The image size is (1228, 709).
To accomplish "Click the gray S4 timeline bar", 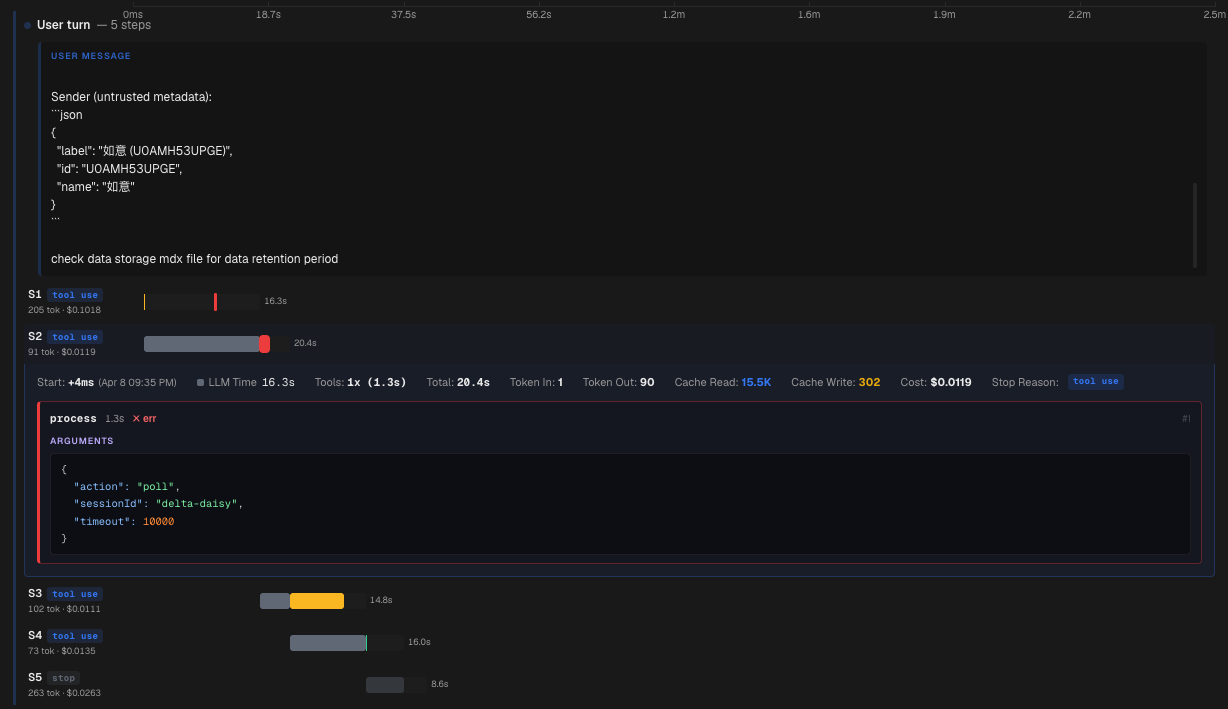I will click(x=328, y=643).
